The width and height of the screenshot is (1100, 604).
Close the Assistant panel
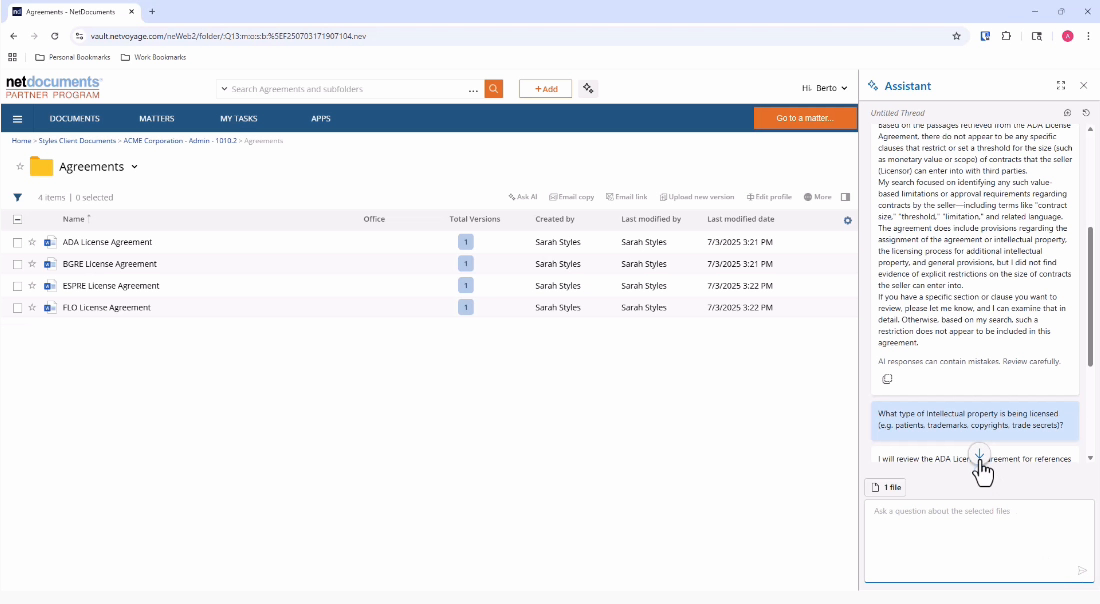click(1083, 86)
